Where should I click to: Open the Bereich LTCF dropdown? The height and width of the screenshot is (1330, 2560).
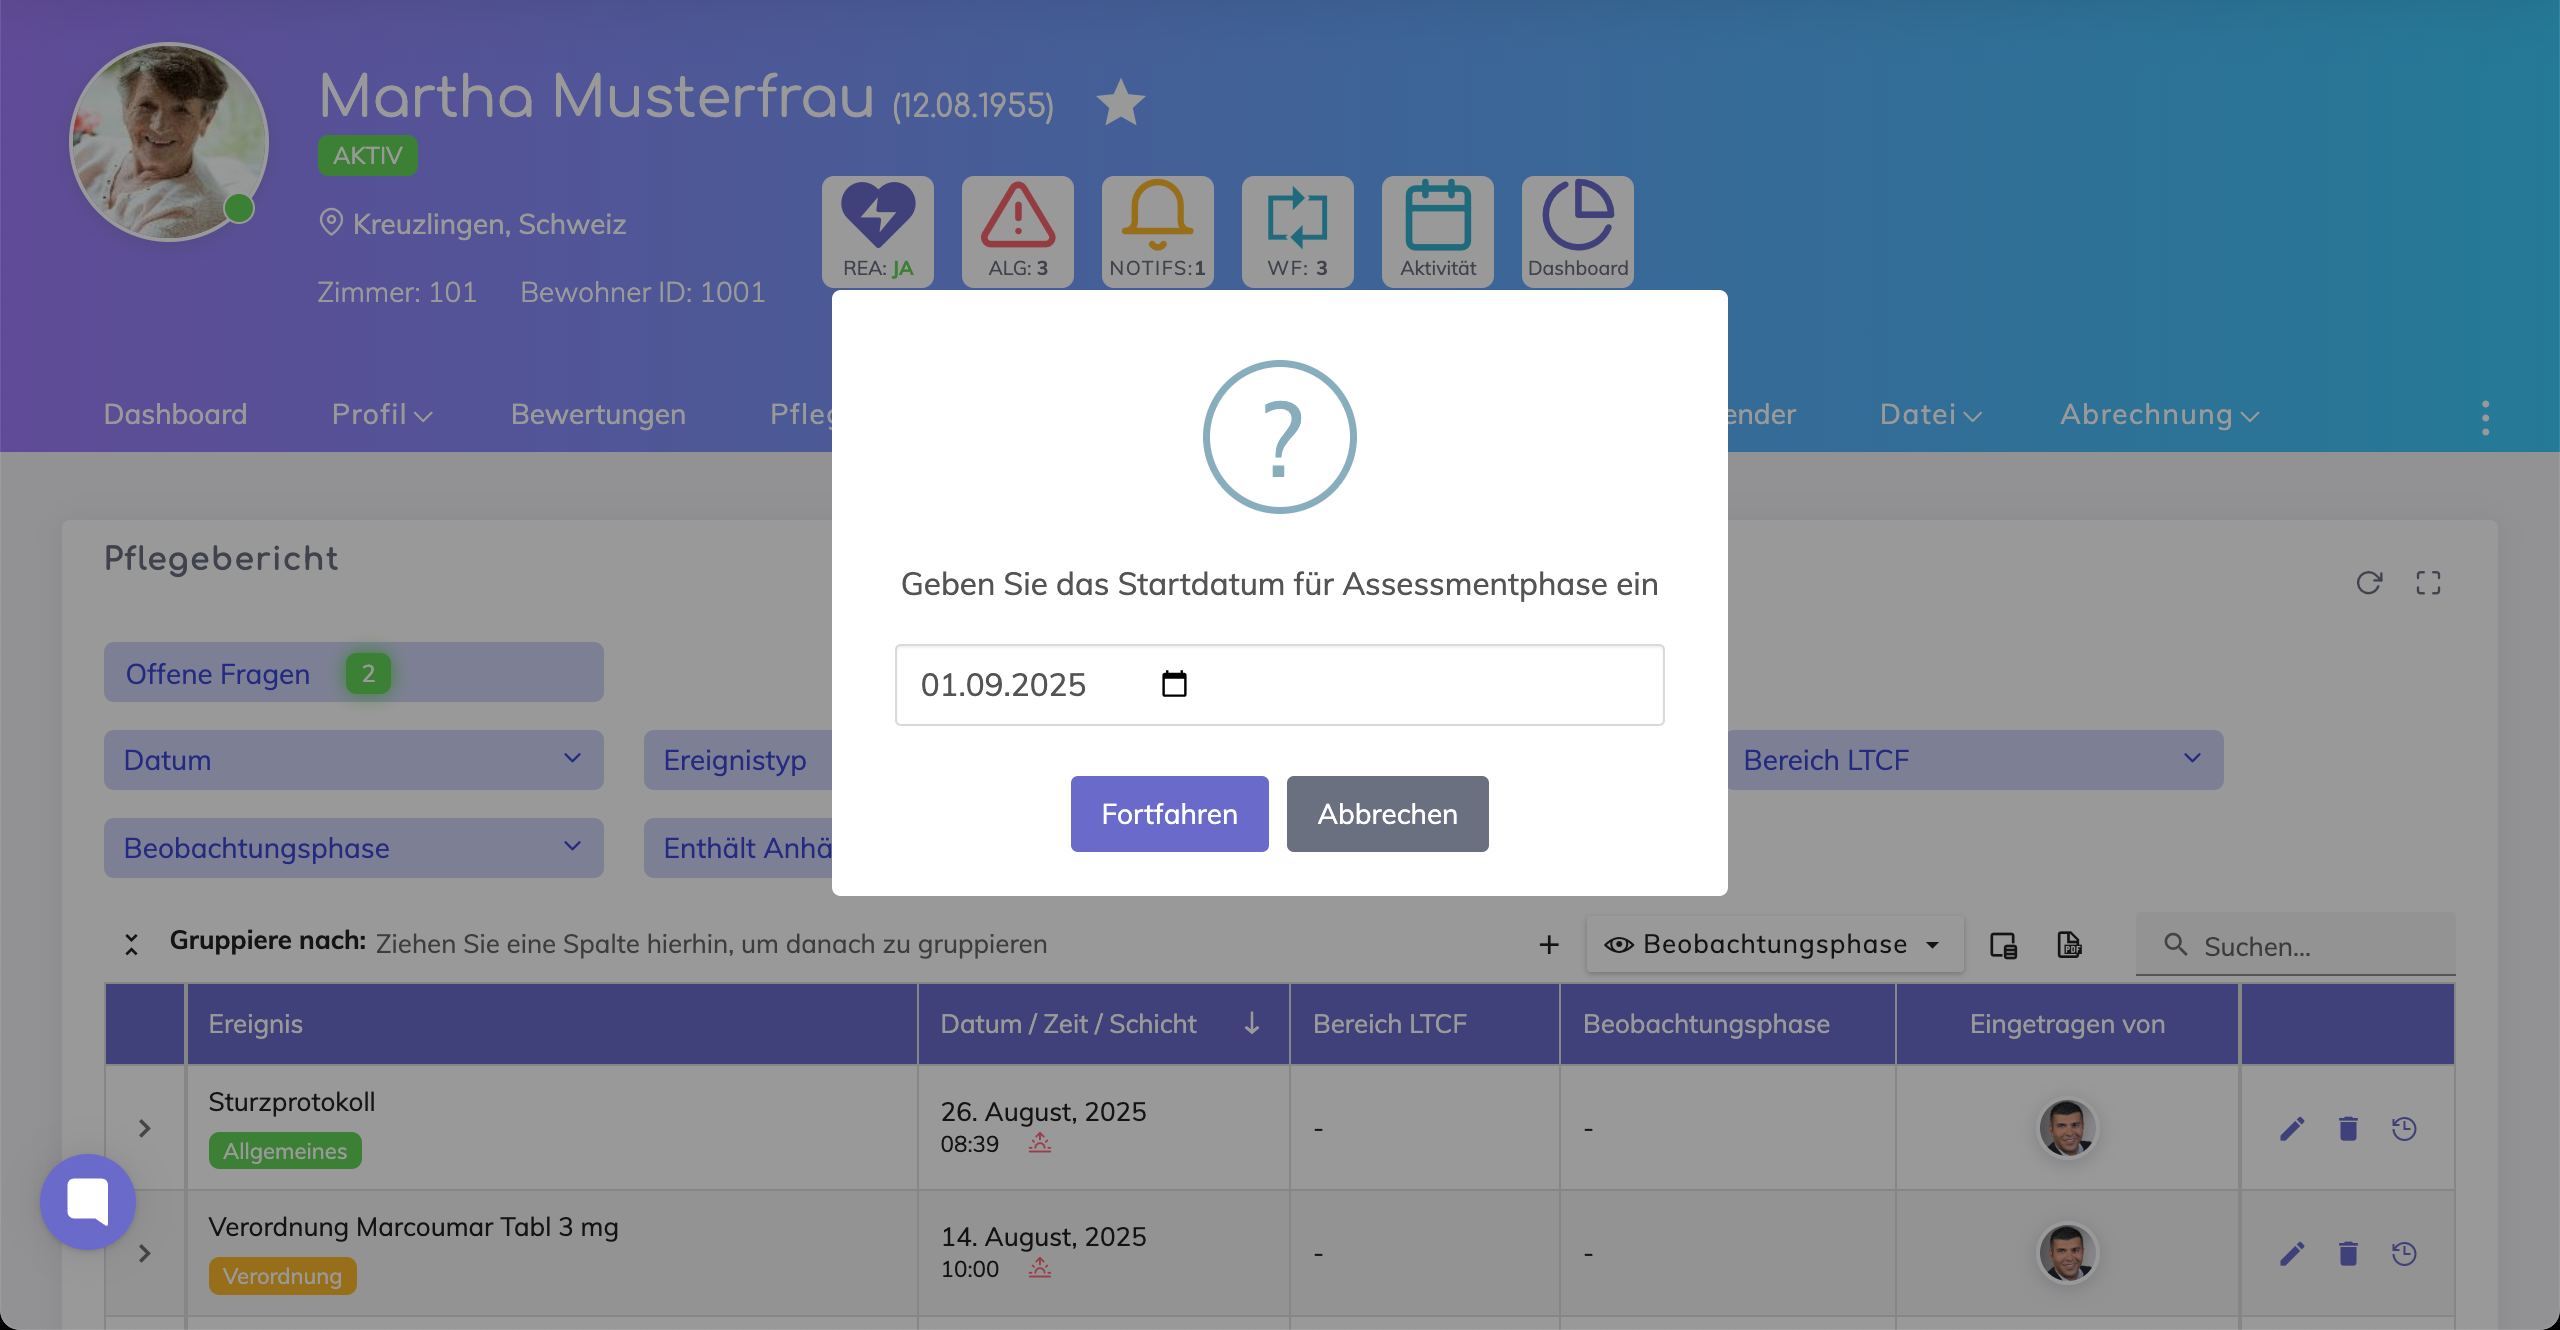point(1974,760)
